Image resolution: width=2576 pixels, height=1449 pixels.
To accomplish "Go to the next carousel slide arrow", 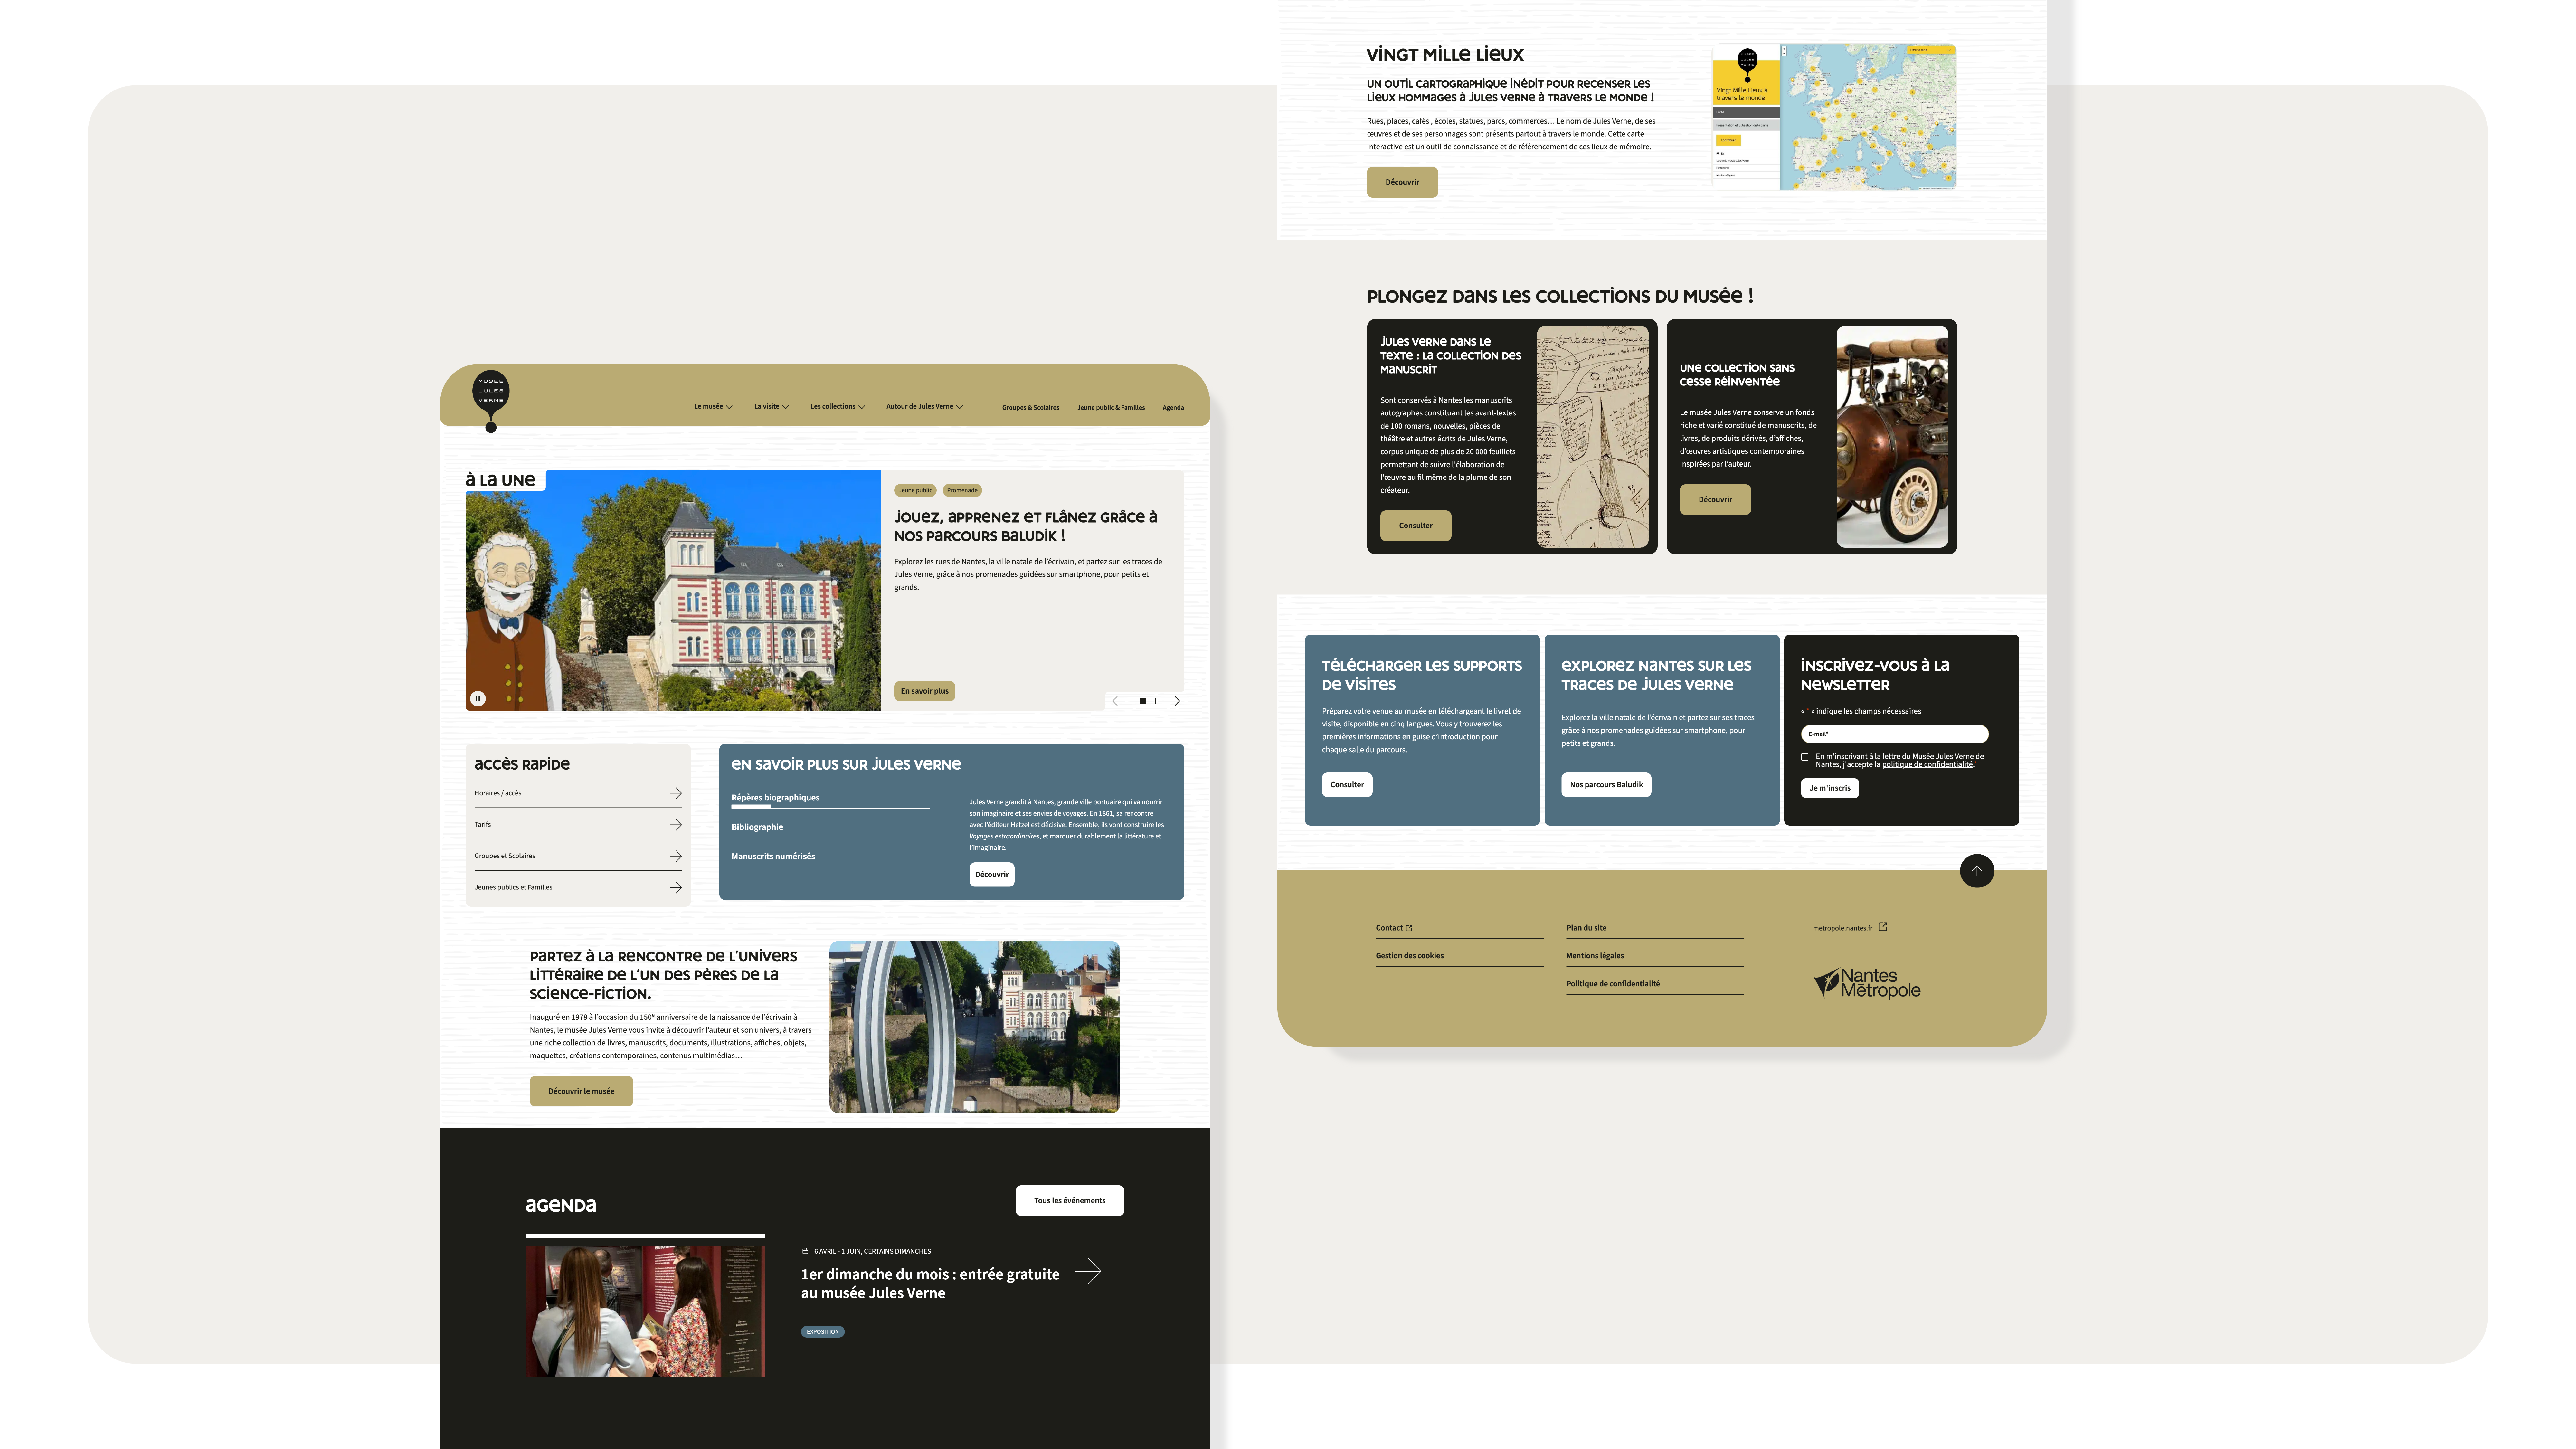I will [1177, 701].
